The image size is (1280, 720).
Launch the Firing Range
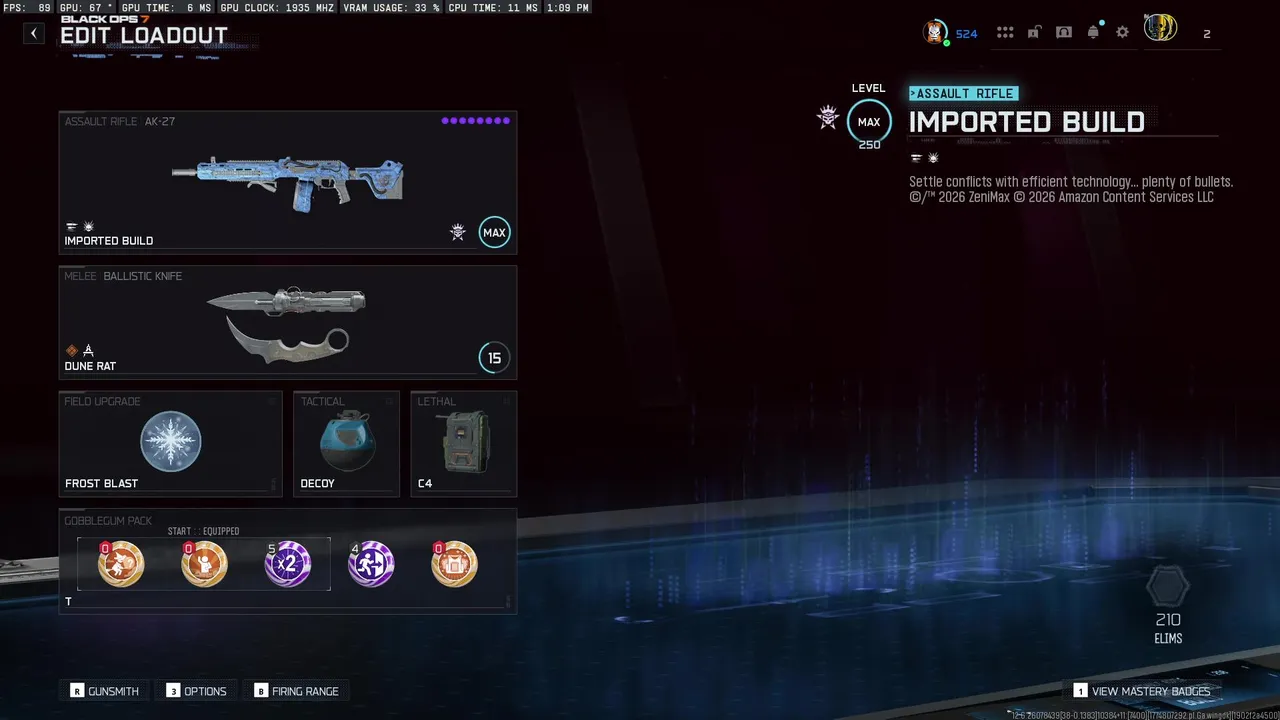[297, 691]
